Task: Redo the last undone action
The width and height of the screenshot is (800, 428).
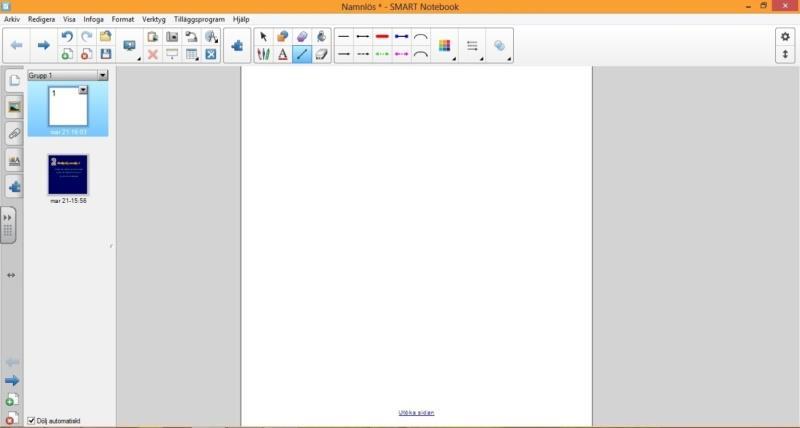Action: [x=86, y=37]
